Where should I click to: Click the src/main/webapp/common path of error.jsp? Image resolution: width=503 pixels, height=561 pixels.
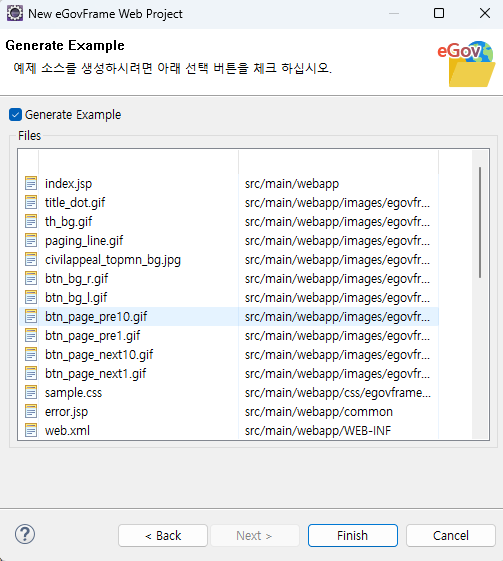(319, 412)
